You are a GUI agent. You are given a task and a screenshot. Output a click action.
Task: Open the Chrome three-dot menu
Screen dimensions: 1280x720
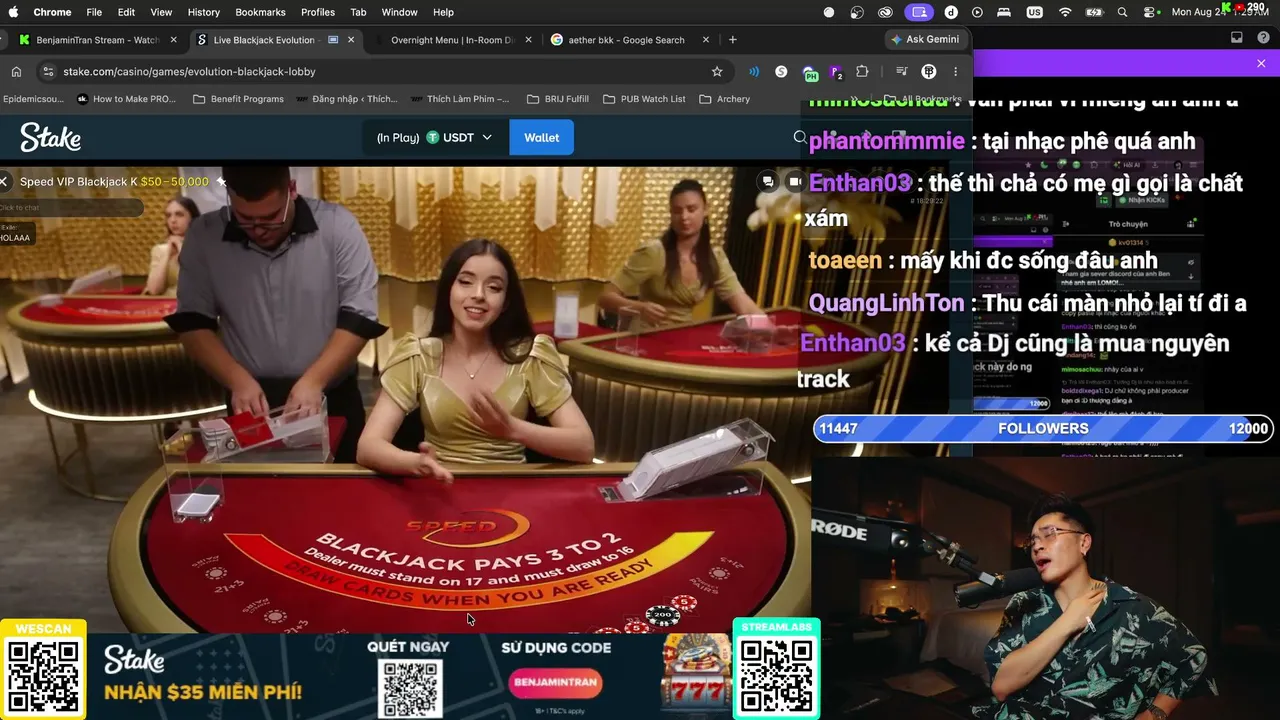coord(955,72)
